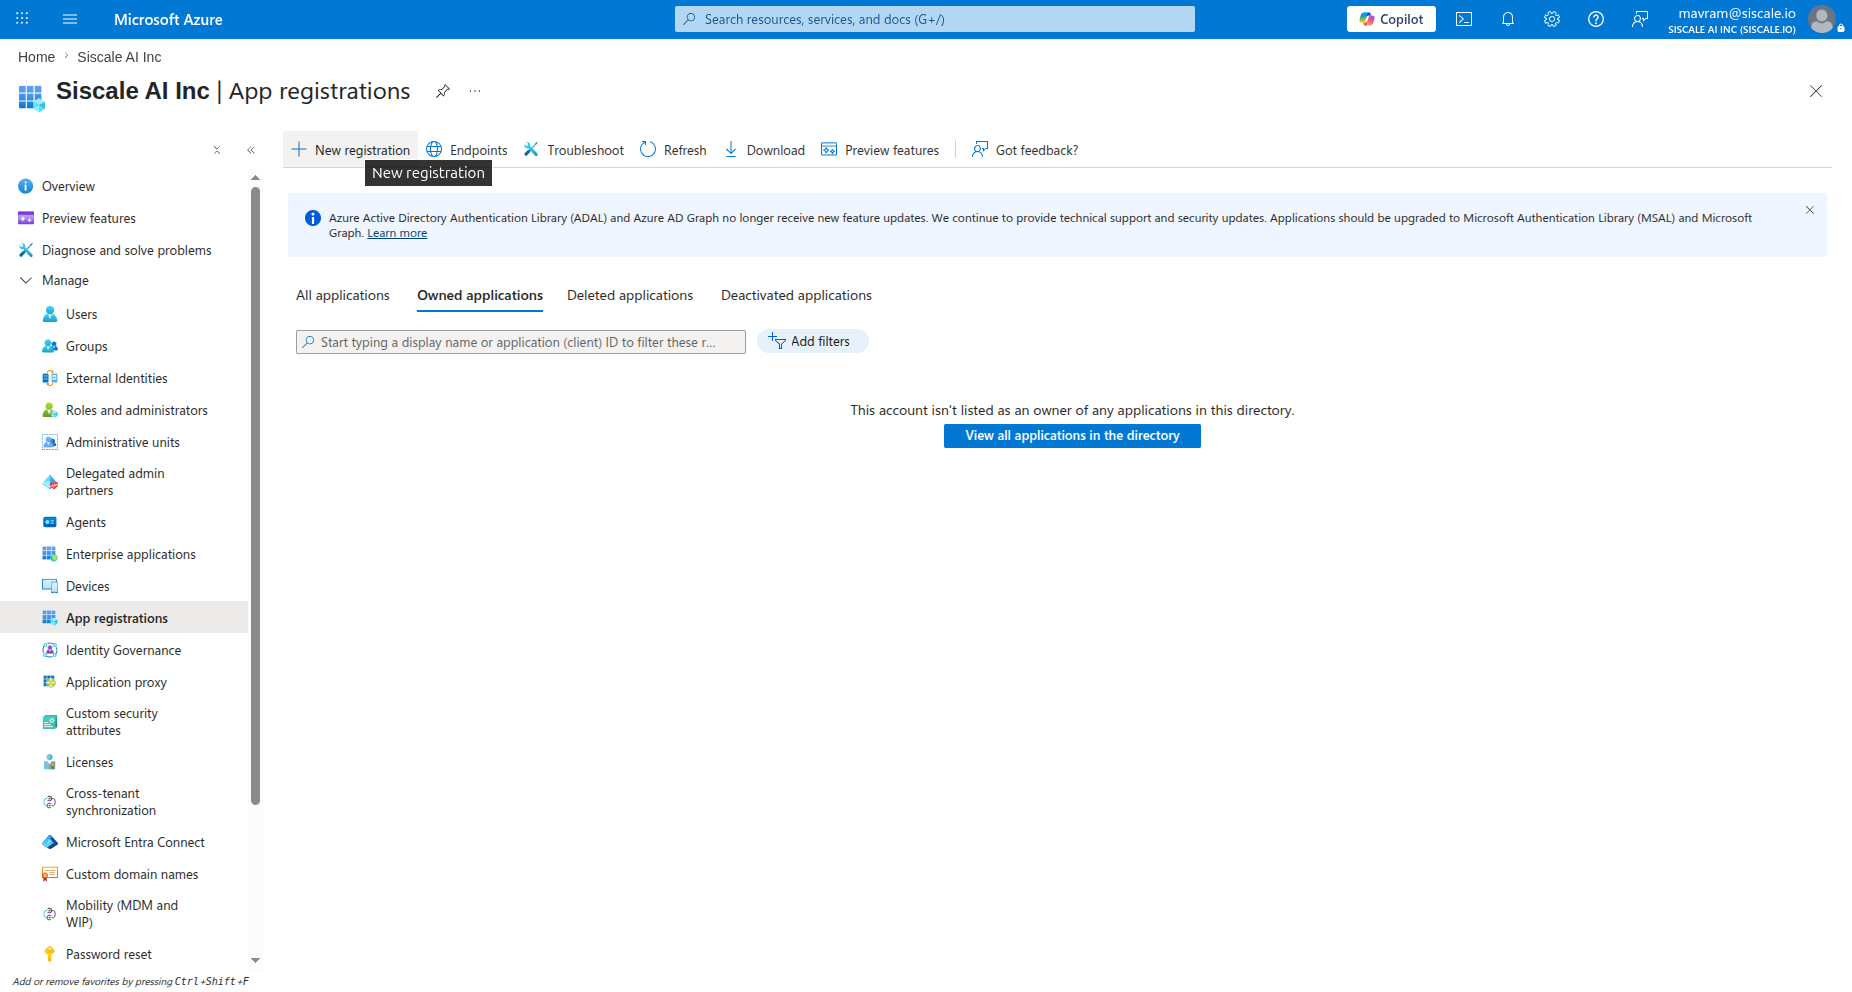
Task: Click New registration
Action: tap(351, 150)
